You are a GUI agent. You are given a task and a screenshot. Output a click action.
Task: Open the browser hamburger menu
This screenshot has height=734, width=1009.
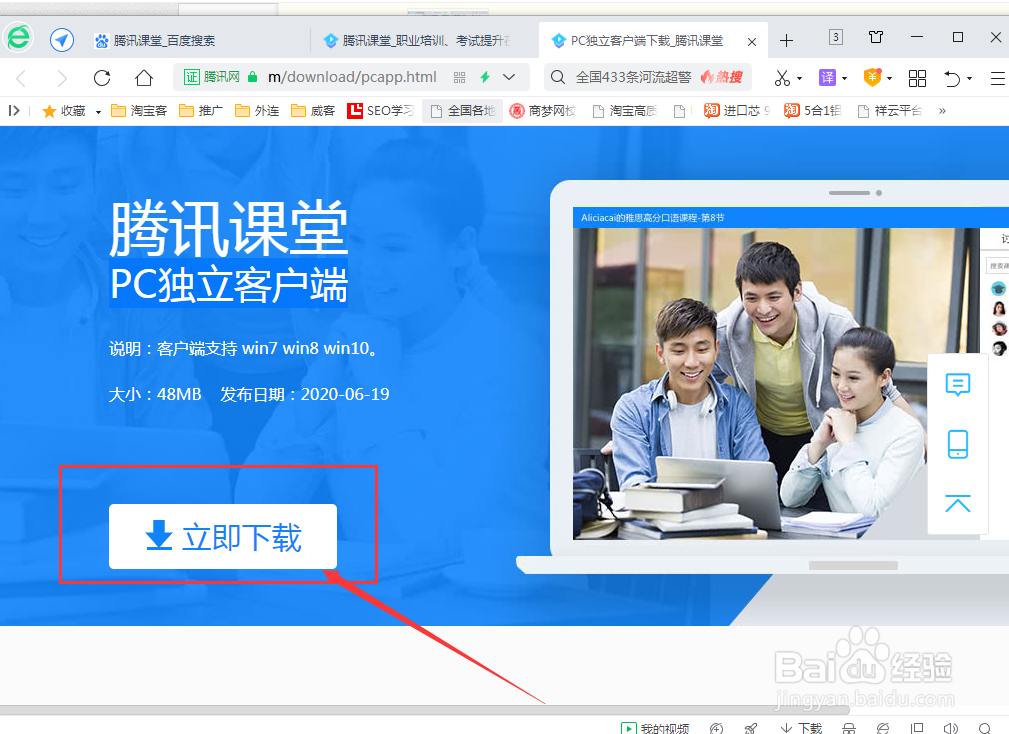coord(997,78)
